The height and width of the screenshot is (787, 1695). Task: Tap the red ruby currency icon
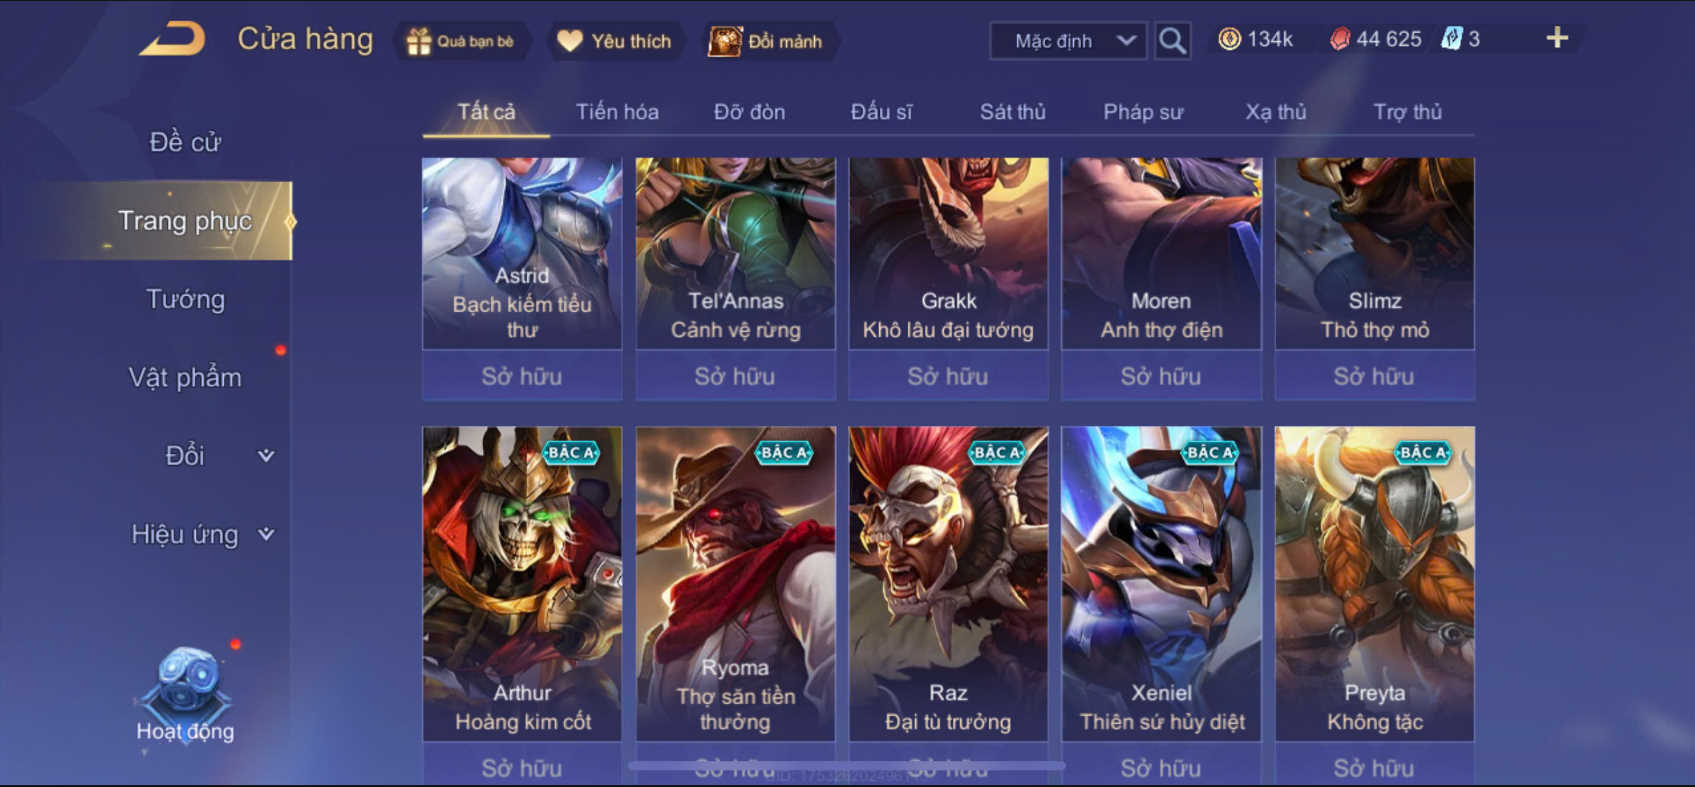(1340, 39)
